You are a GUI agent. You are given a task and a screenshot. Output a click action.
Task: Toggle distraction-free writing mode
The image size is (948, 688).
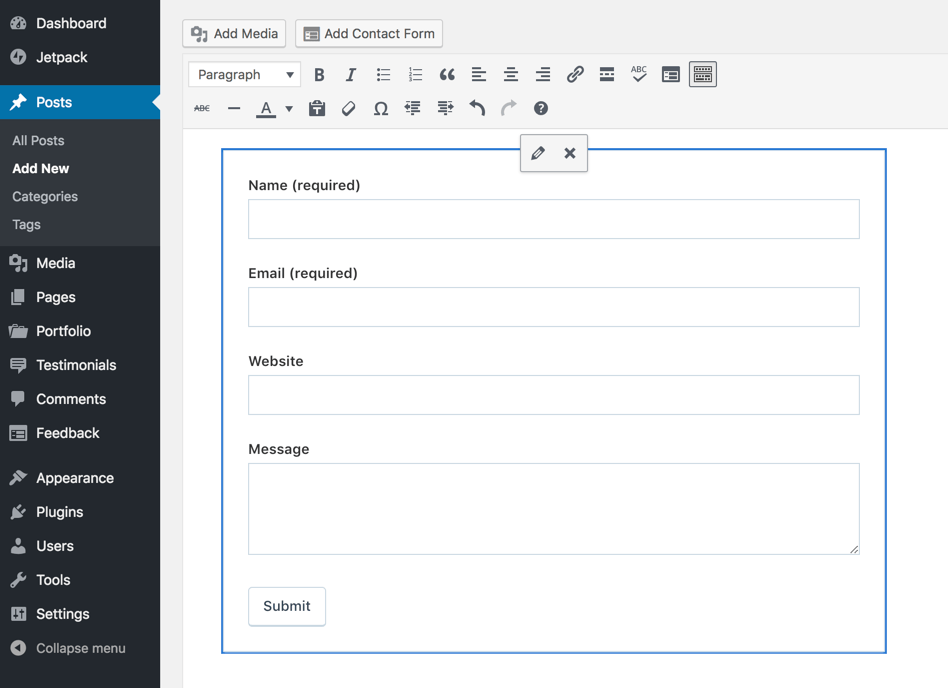coord(671,74)
